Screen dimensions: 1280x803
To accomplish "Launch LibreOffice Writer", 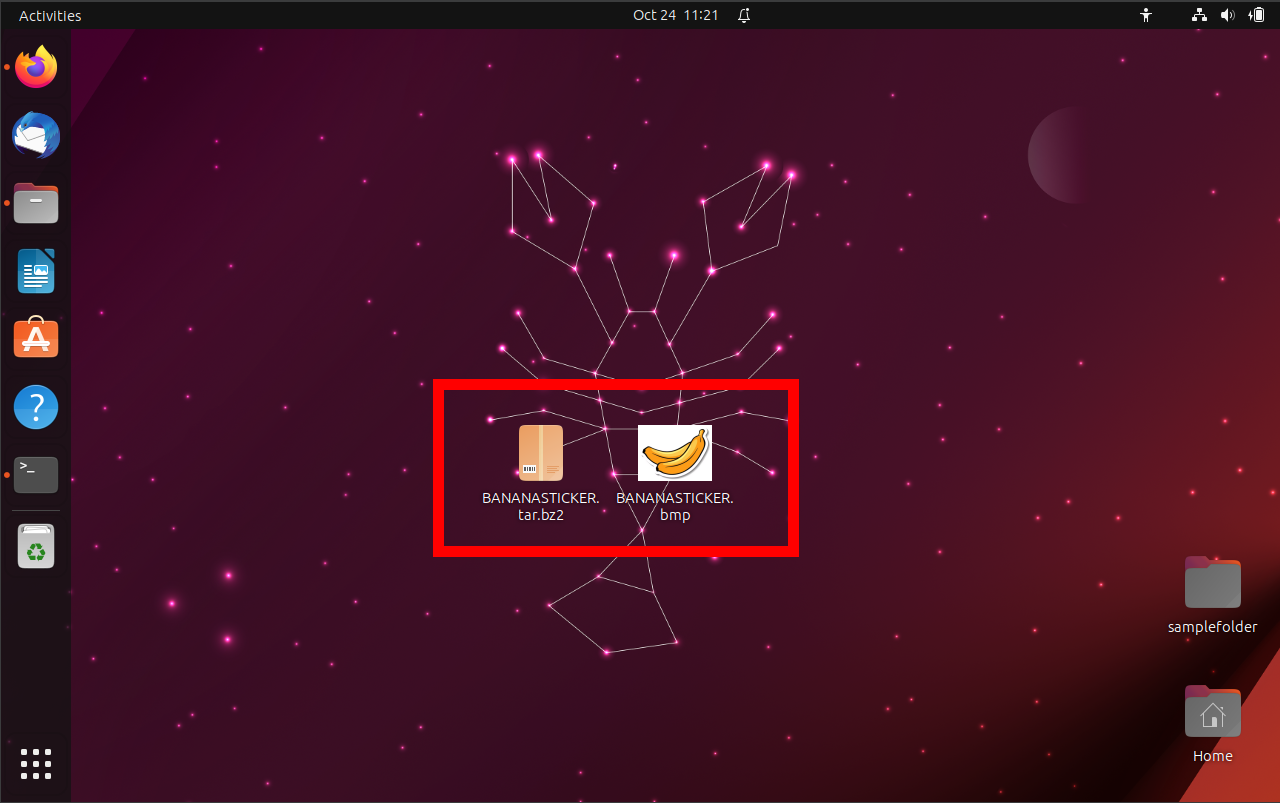I will tap(36, 271).
